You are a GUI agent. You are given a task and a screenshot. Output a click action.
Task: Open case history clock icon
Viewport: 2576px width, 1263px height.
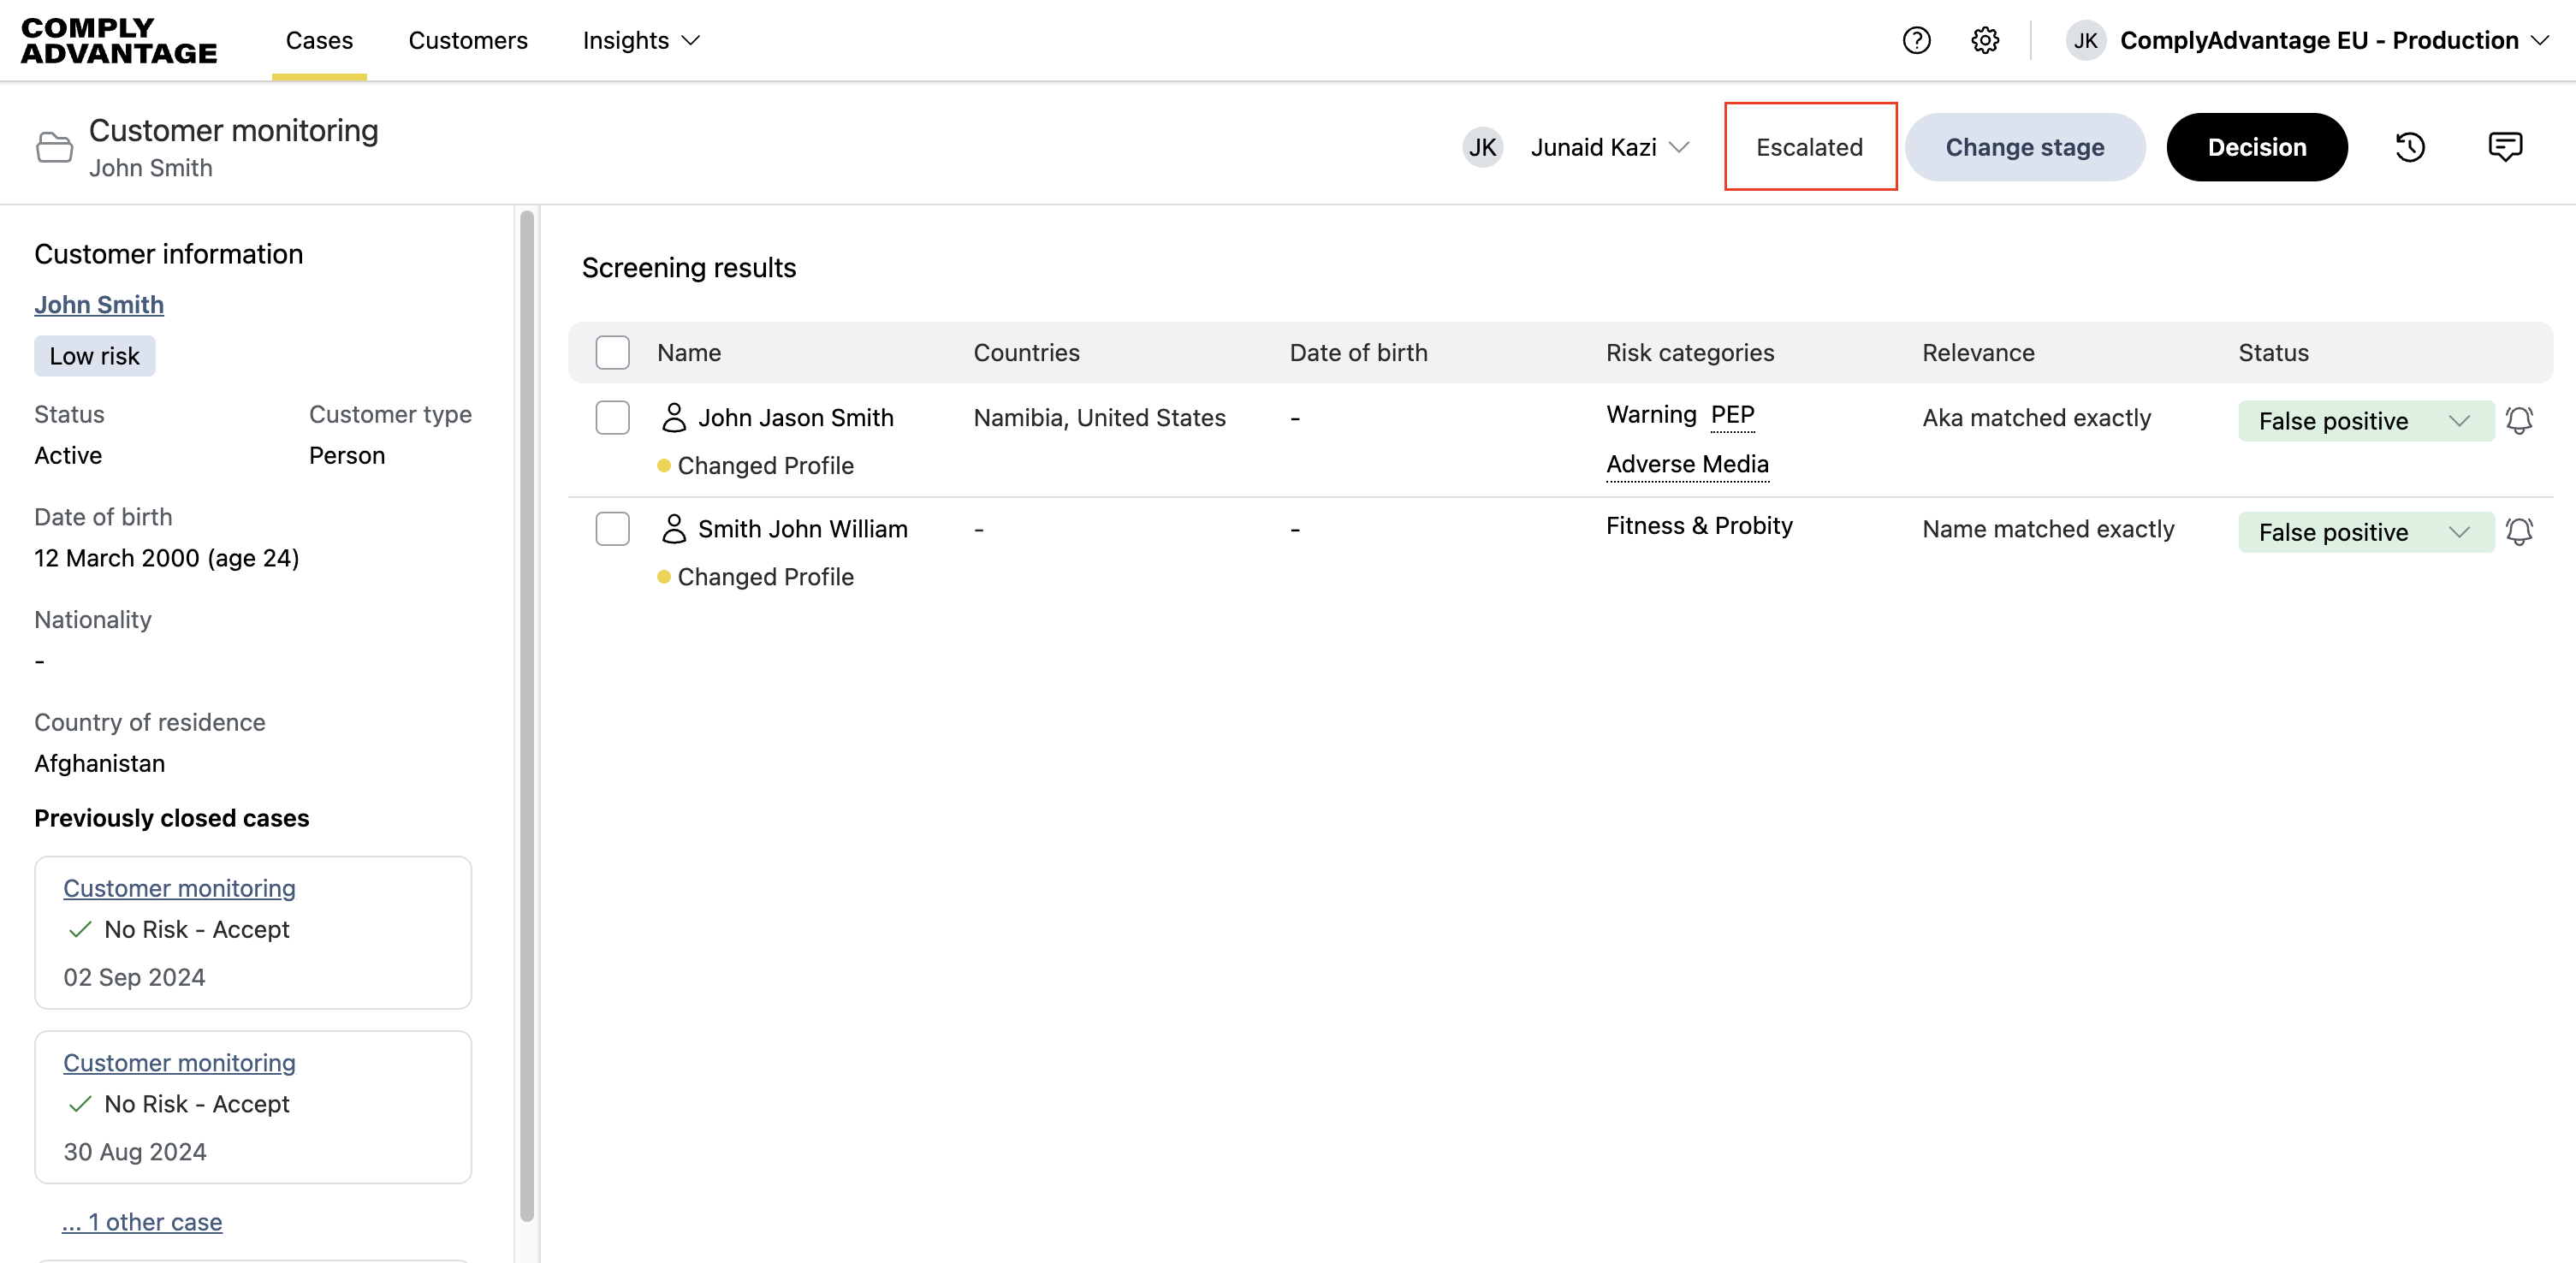point(2410,147)
